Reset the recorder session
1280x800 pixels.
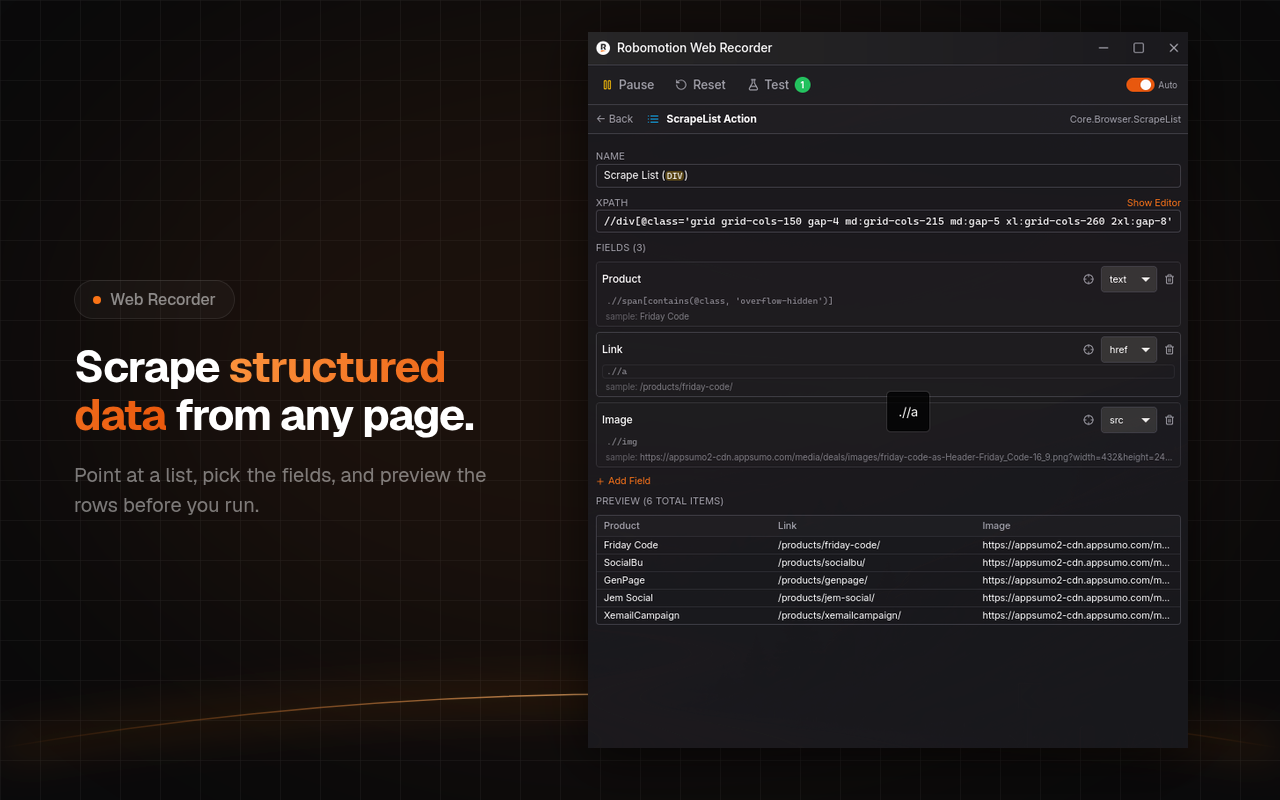[700, 85]
